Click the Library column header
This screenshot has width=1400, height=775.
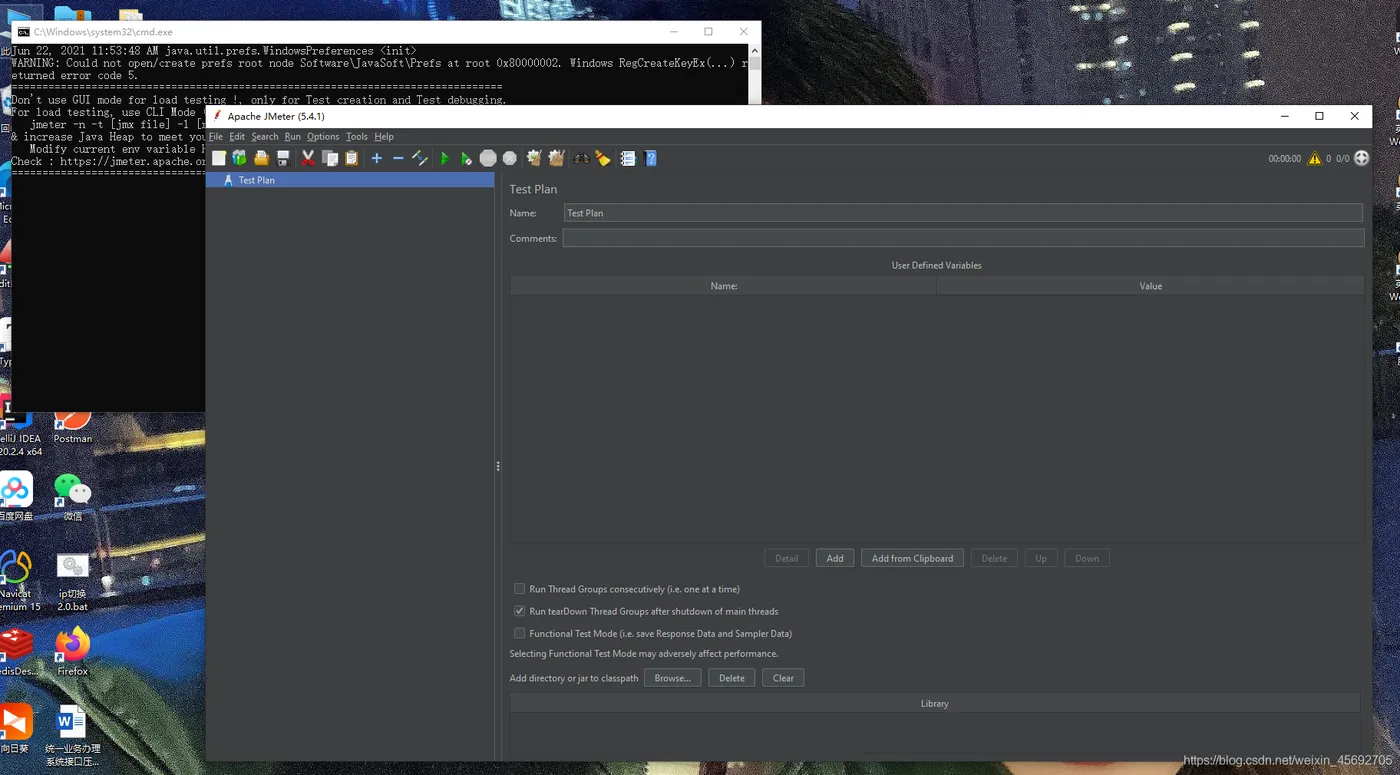(935, 704)
